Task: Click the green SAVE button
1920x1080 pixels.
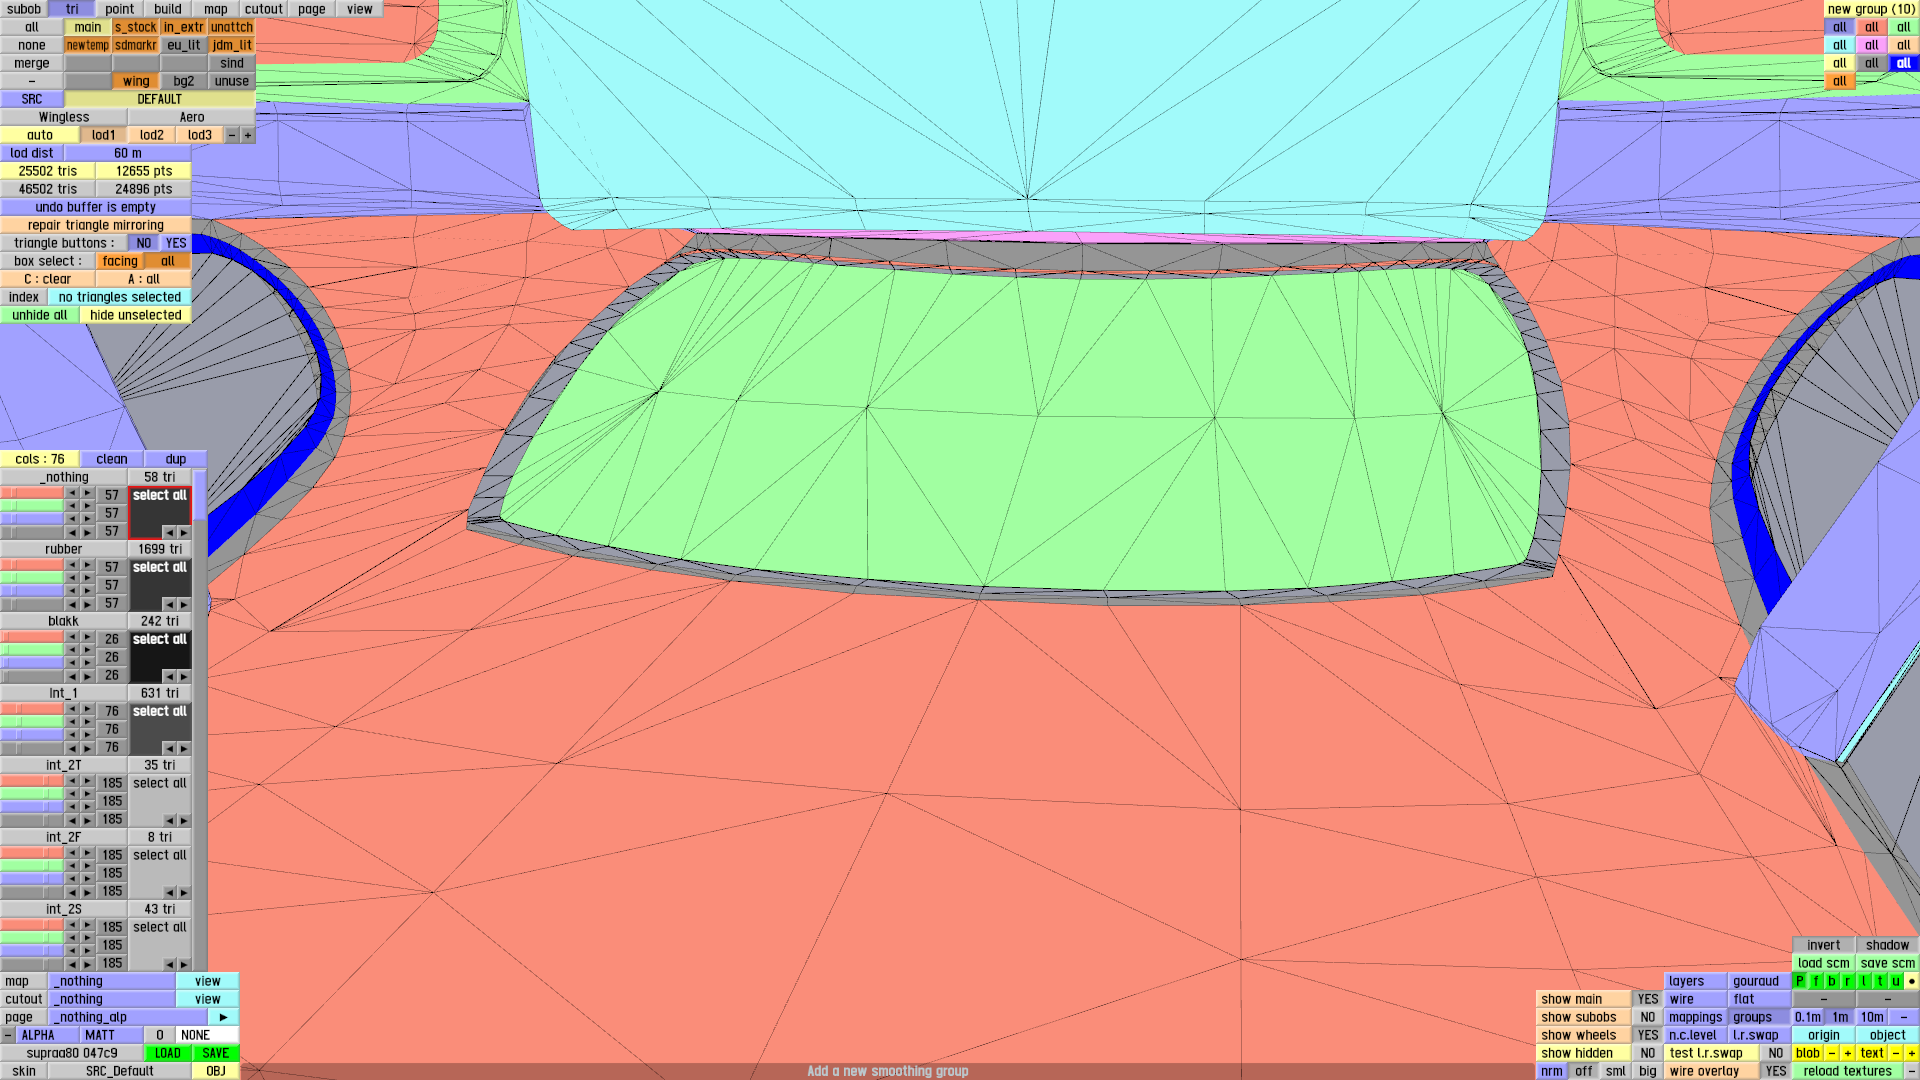Action: (x=216, y=1053)
